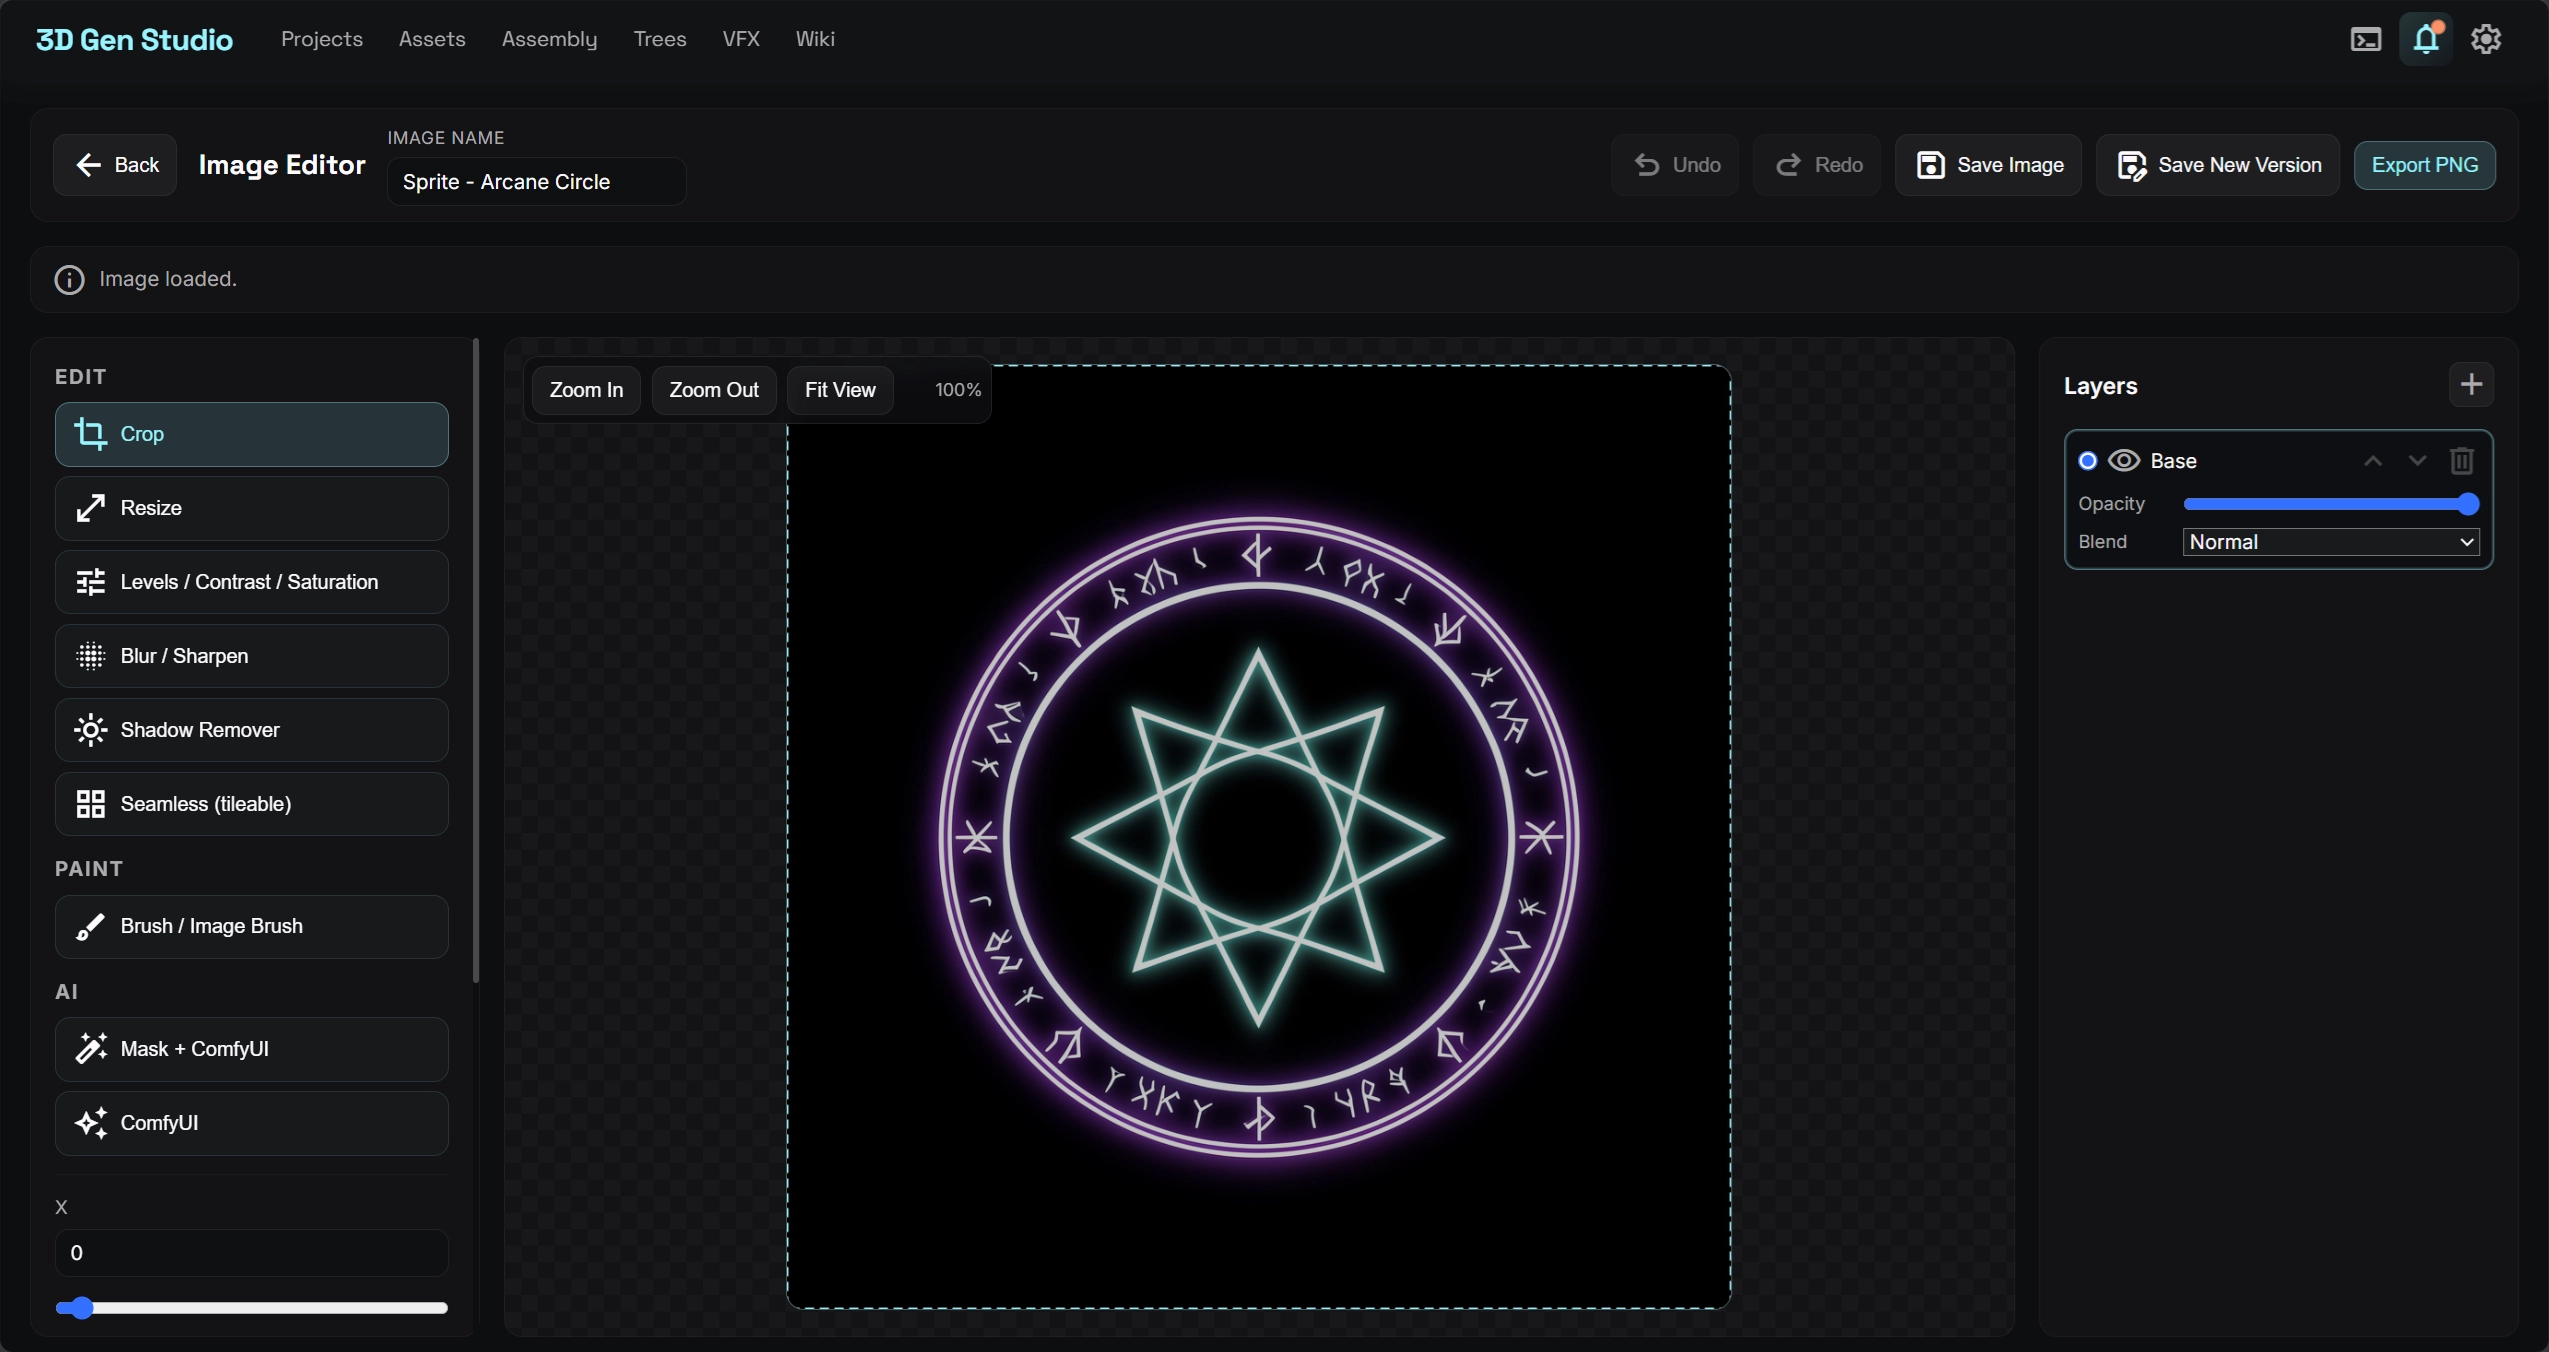Viewport: 2549px width, 1352px height.
Task: Click the Back button
Action: (x=115, y=165)
